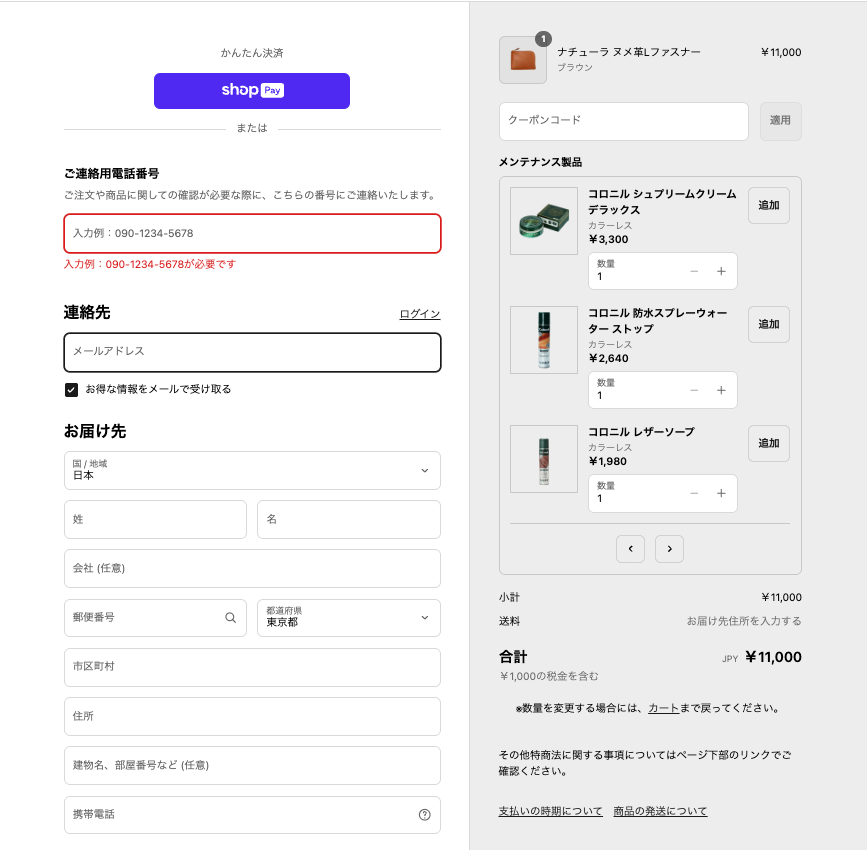The width and height of the screenshot is (867, 850).
Task: Click the coupon code input field
Action: point(623,121)
